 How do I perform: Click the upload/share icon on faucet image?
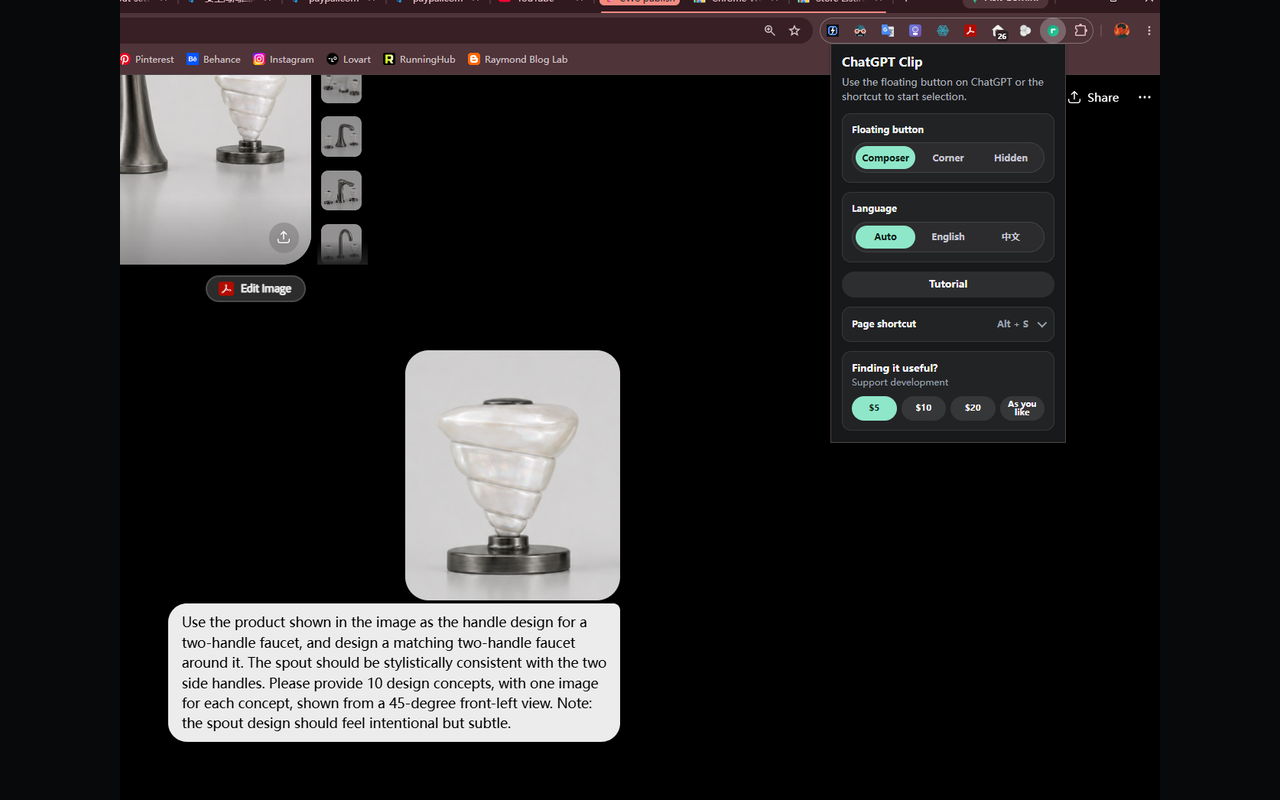pos(284,237)
